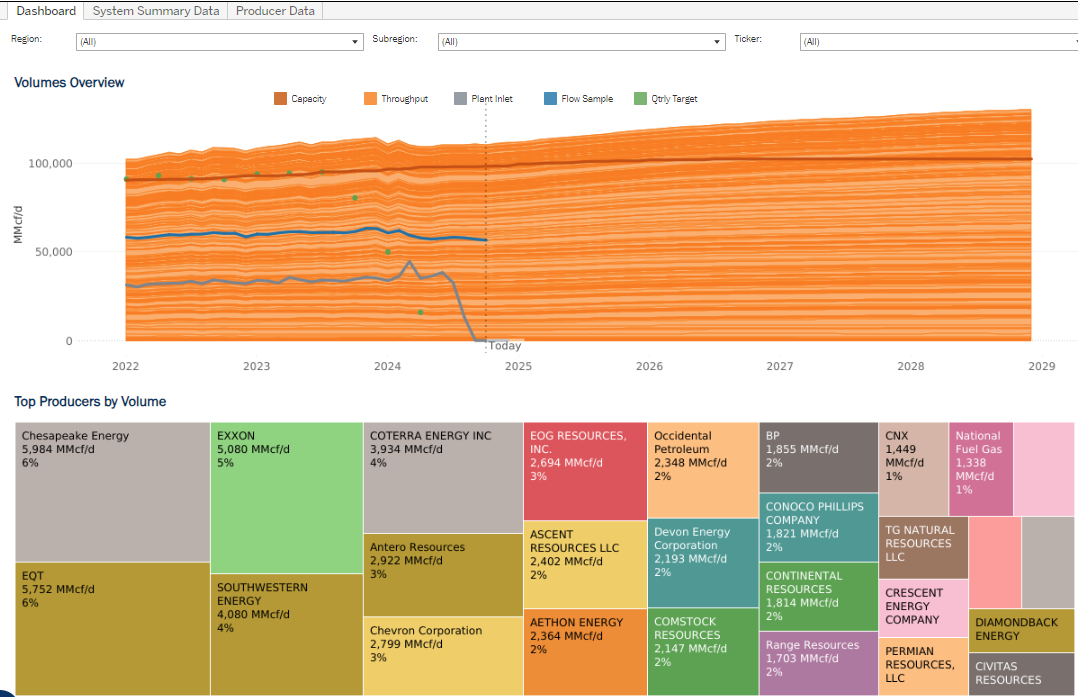1078x697 pixels.
Task: Select the Diamondback Energy tile
Action: pyautogui.click(x=1022, y=630)
